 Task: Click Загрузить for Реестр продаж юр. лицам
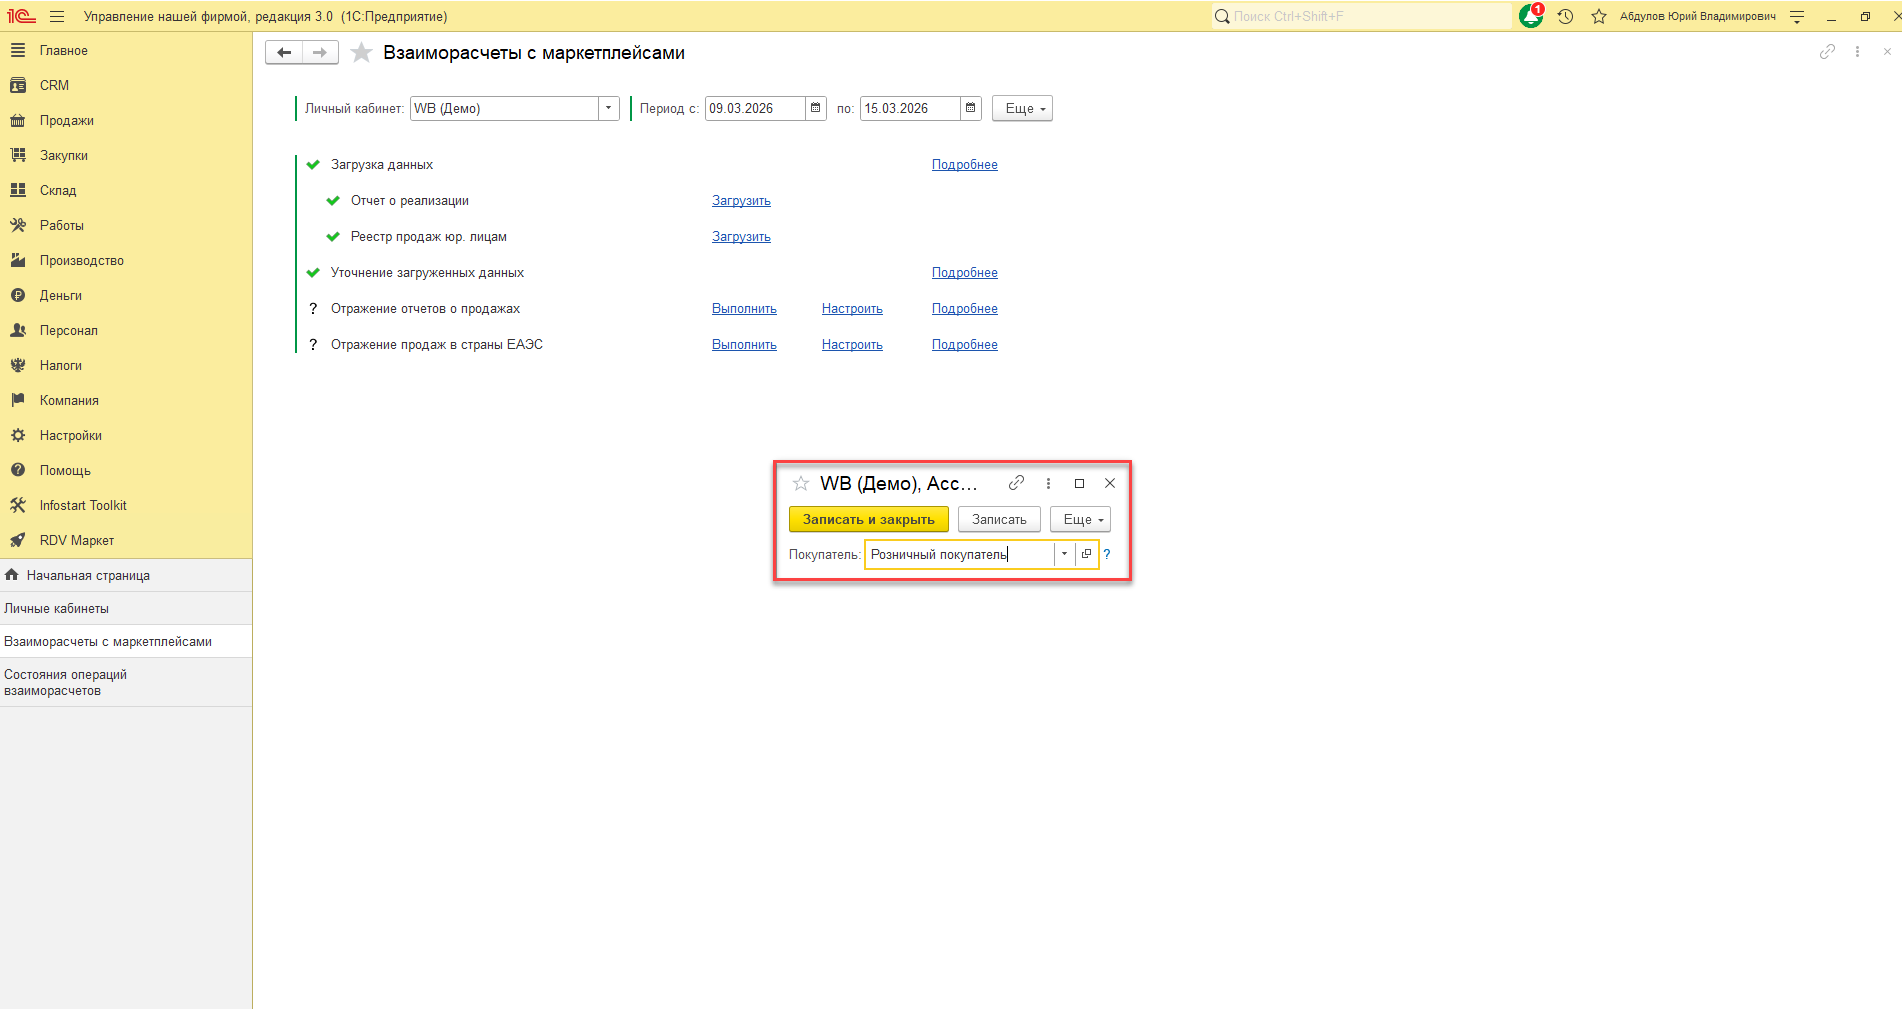click(741, 237)
